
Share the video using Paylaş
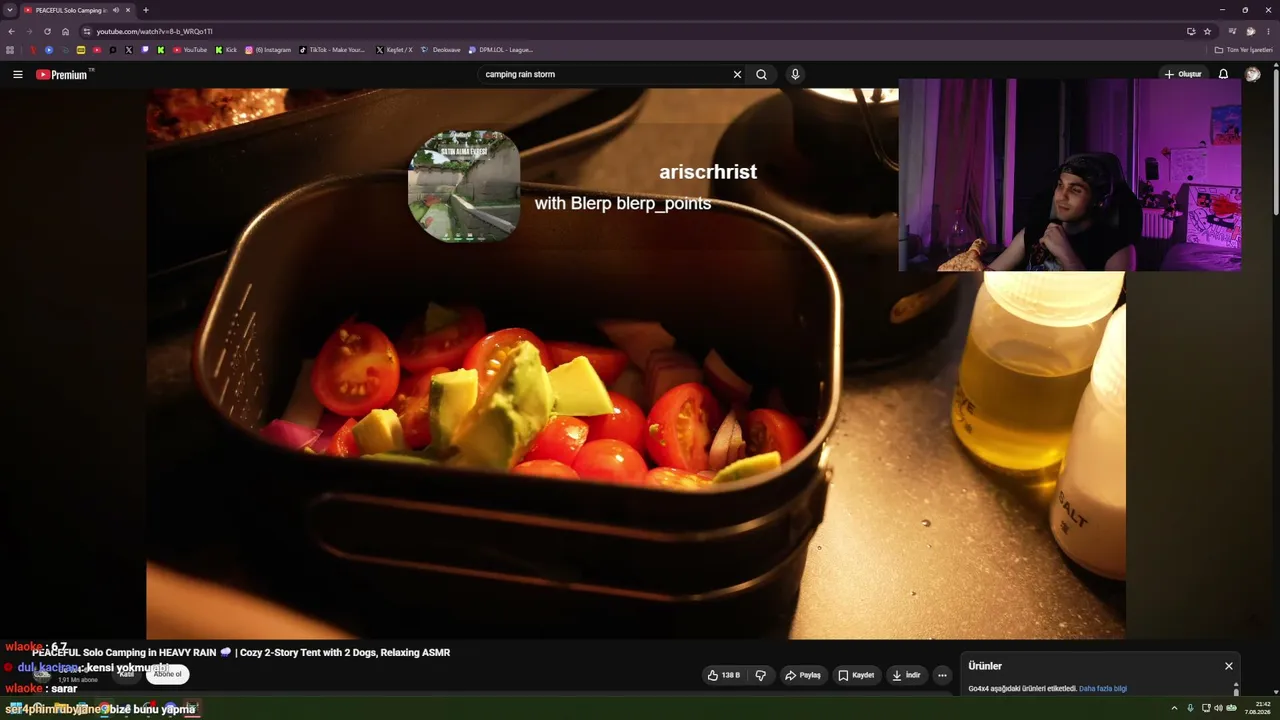tap(803, 675)
